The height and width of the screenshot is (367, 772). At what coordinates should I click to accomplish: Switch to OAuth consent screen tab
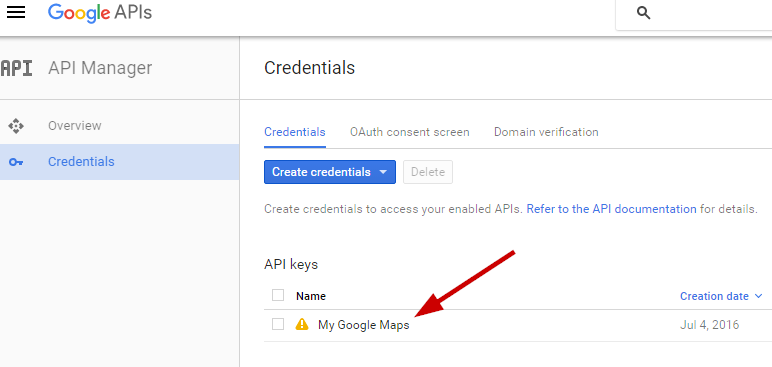(x=410, y=132)
